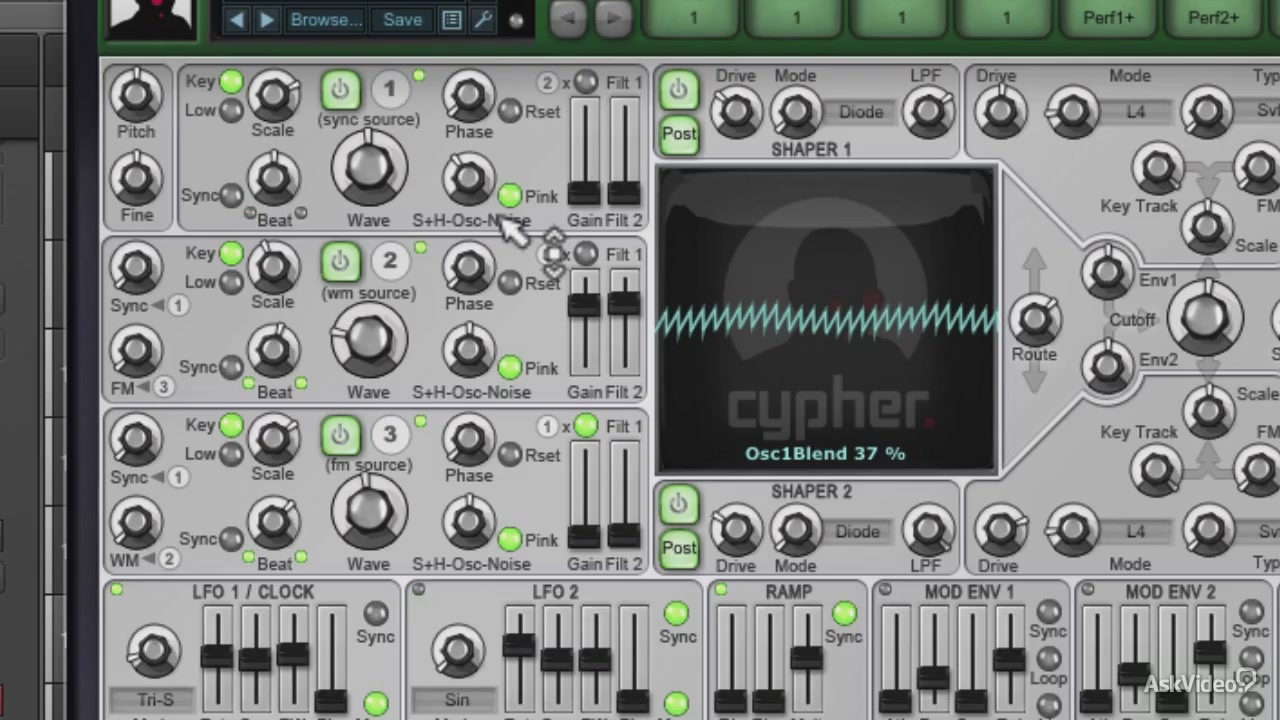Click oscillator 2 FM amount knob
Image resolution: width=1280 pixels, height=720 pixels.
tap(136, 351)
